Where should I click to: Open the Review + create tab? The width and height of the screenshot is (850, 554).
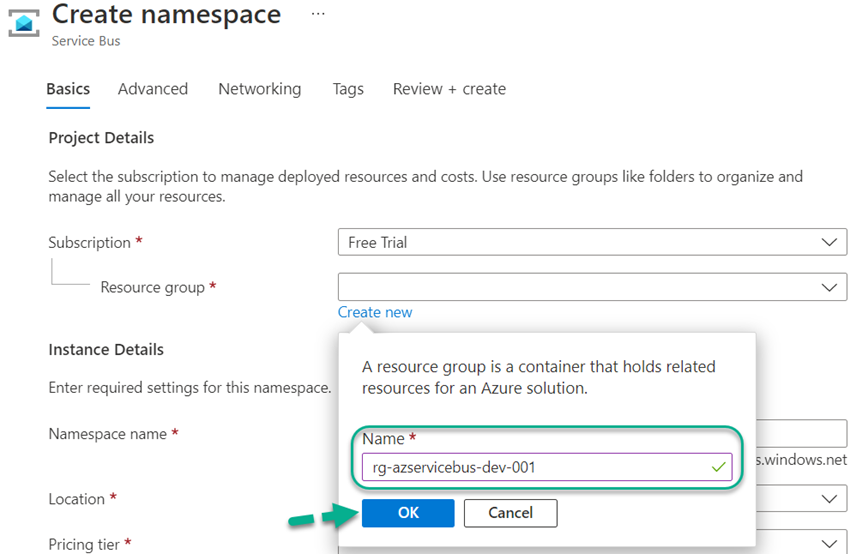(449, 89)
